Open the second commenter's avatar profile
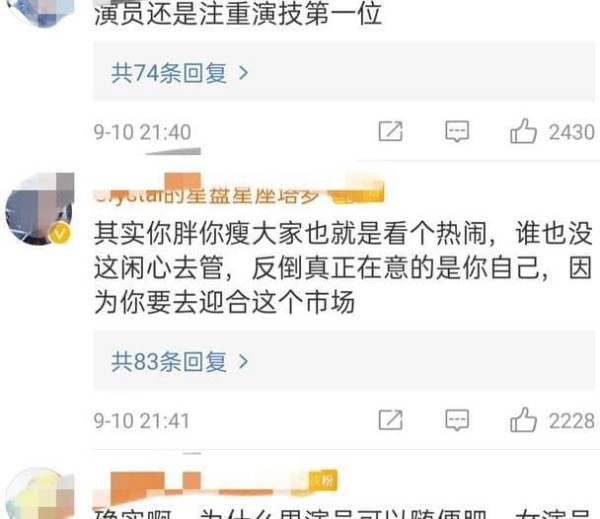The width and height of the screenshot is (600, 519). point(39,209)
